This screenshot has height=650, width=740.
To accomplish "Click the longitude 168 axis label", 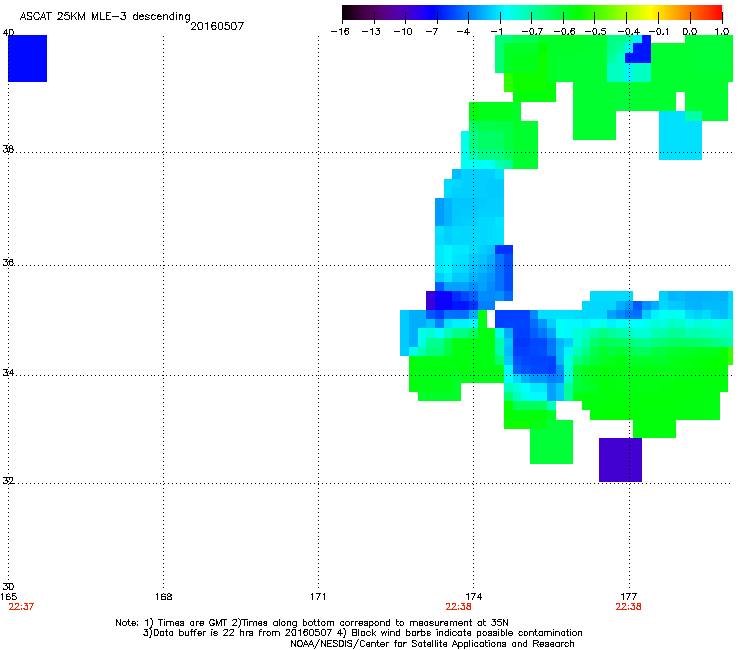I will 163,597.
